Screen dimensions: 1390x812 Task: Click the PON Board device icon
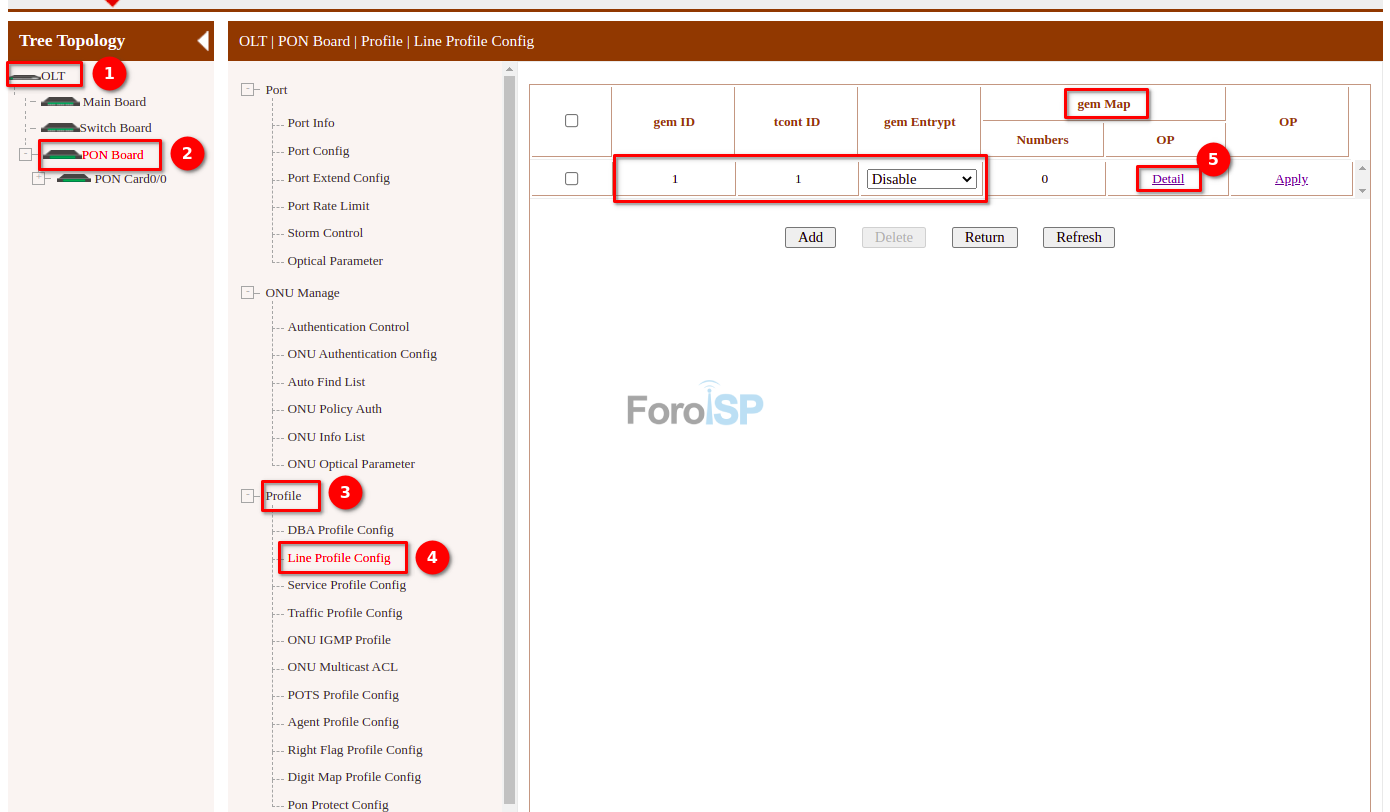click(62, 155)
